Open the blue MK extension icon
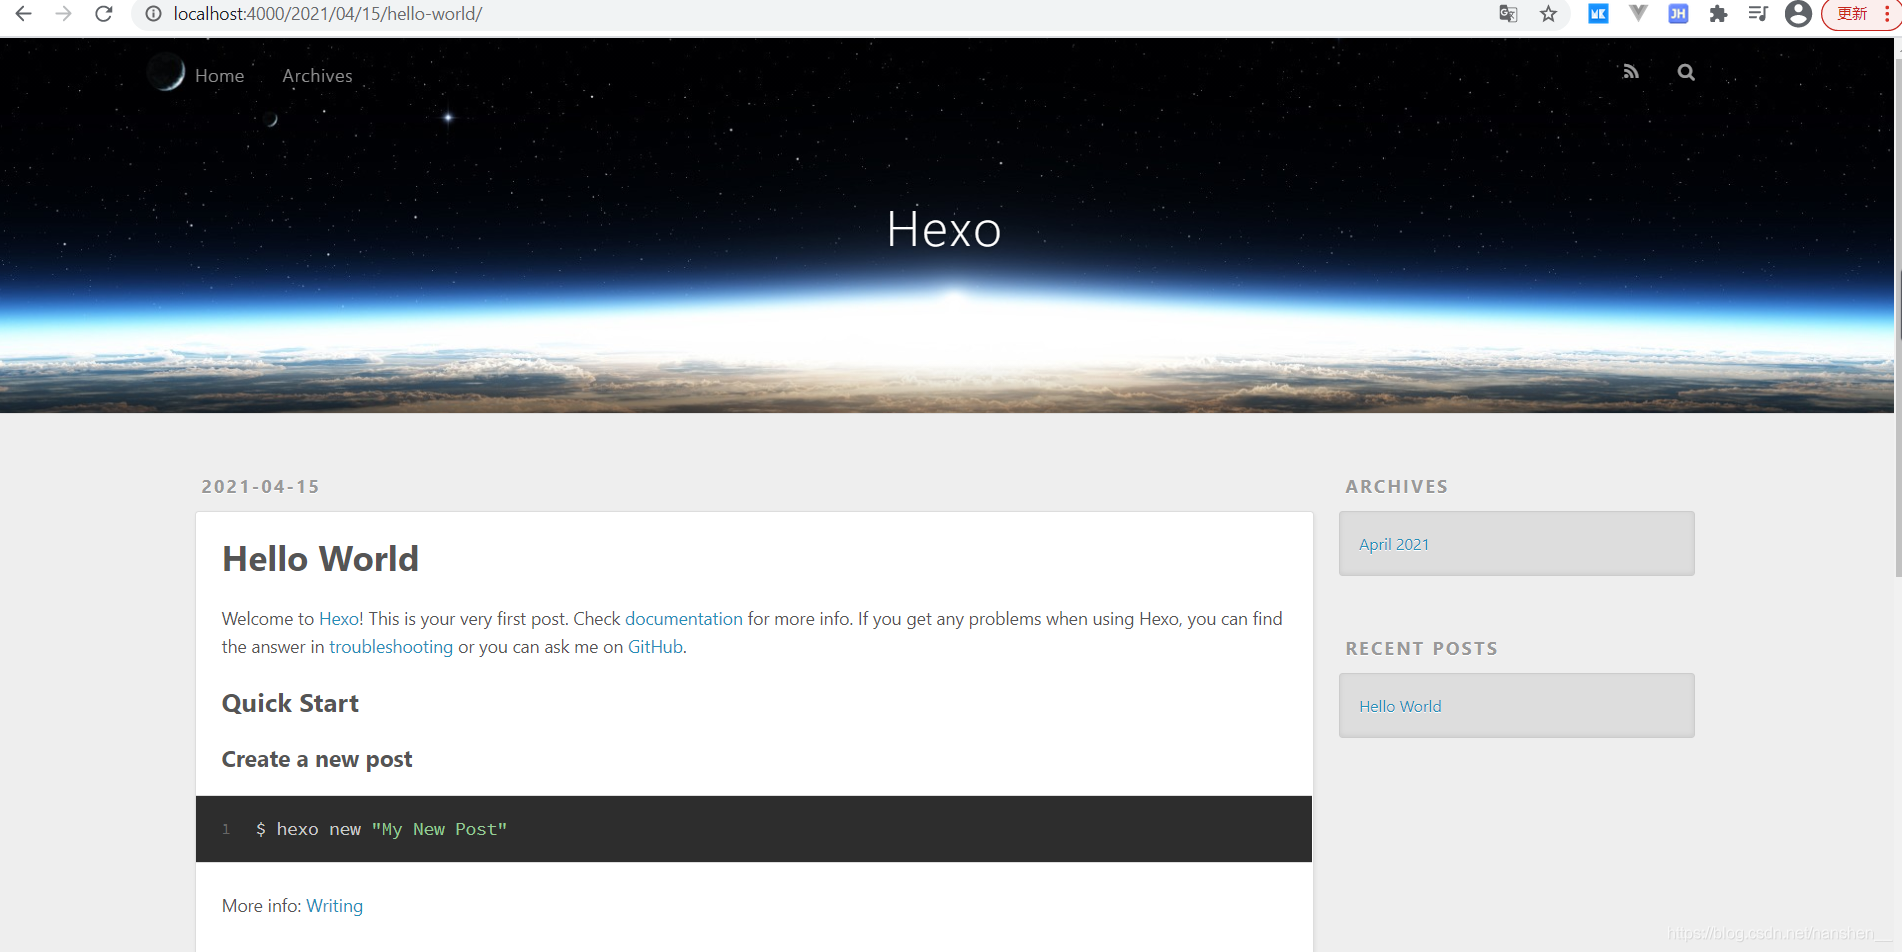Image resolution: width=1902 pixels, height=952 pixels. [1598, 14]
